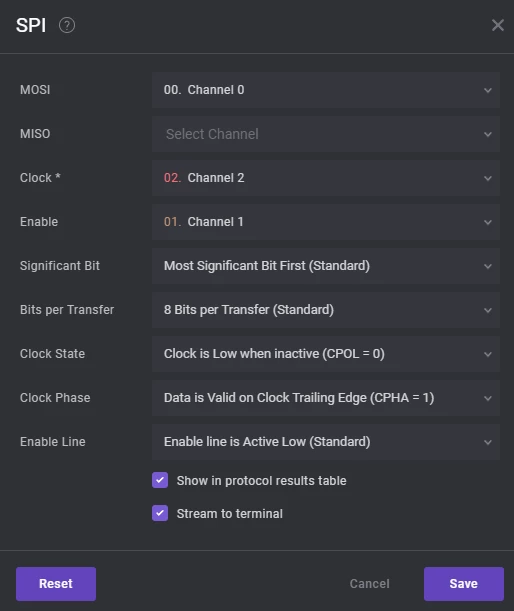Click the chevron arrow on the MOSI dropdown
Viewport: 514px width, 611px height.
488,90
